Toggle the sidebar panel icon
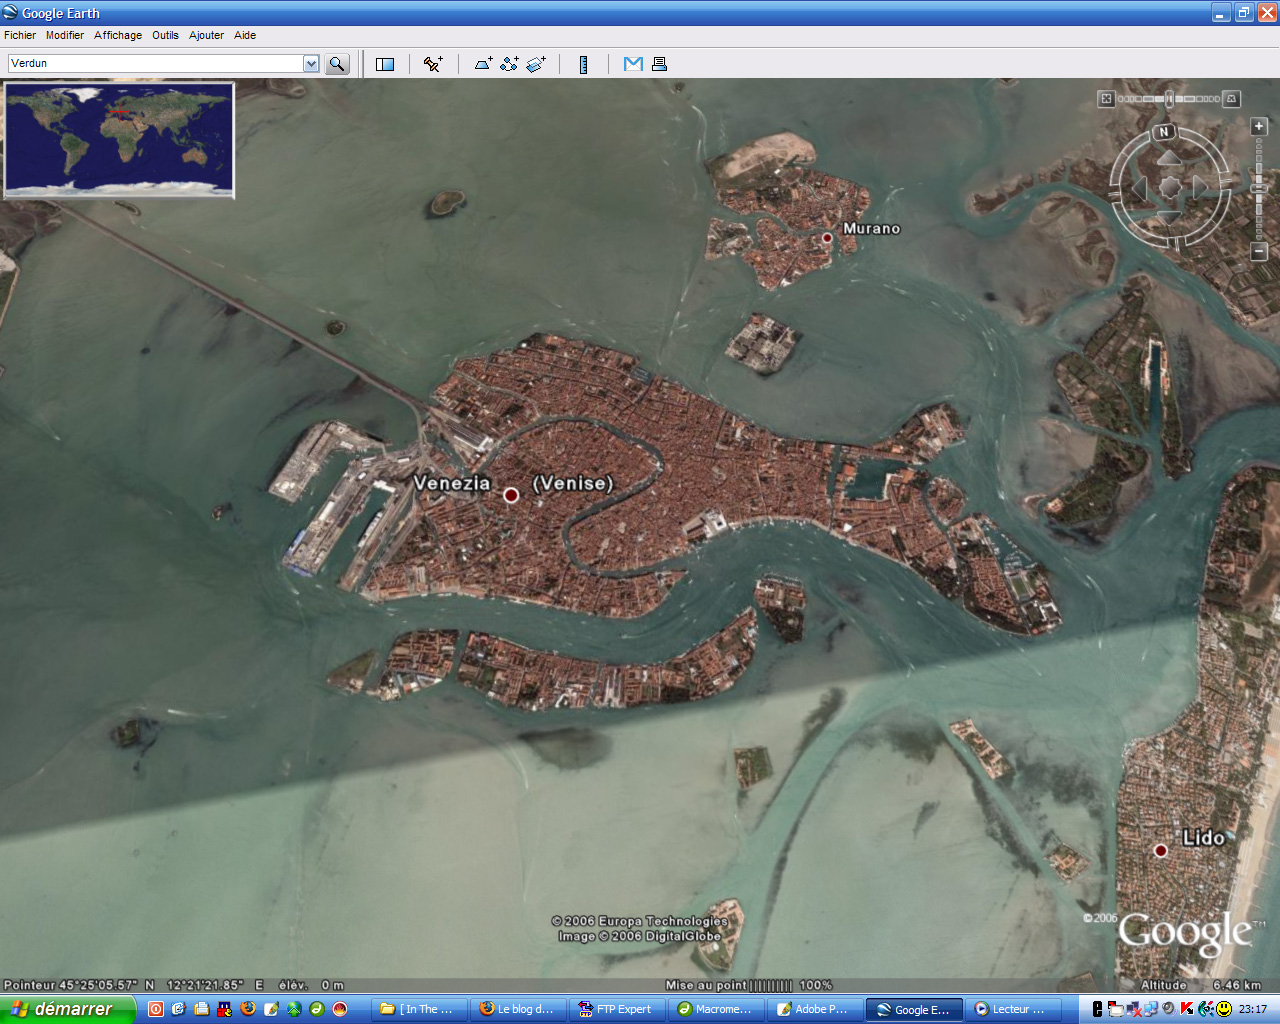Screen dimensions: 1280x1024 [x=385, y=64]
